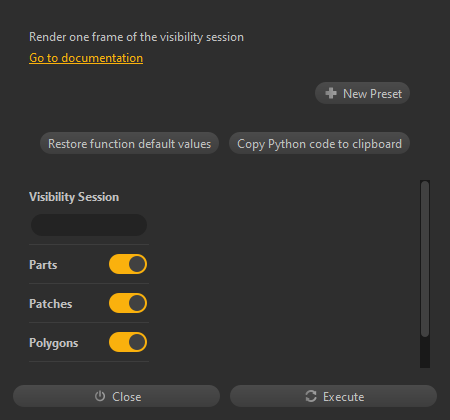Click the scrollbar track below the thumb
This screenshot has height=420, width=450.
pos(425,353)
